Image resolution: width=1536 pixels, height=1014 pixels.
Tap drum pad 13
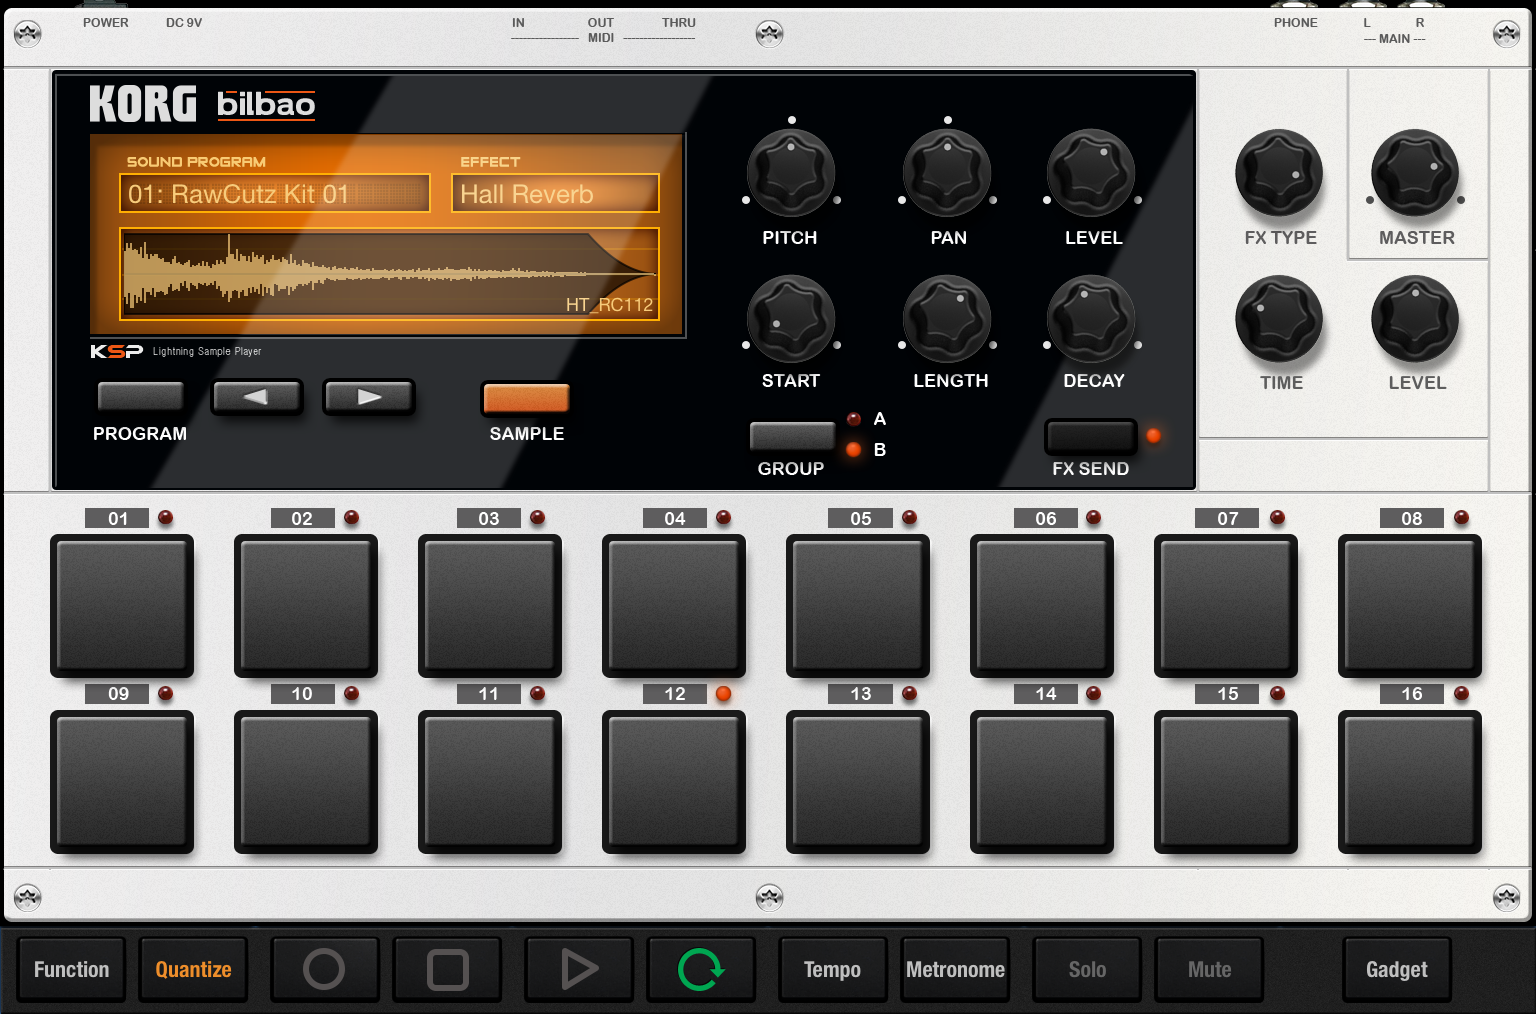coord(858,781)
